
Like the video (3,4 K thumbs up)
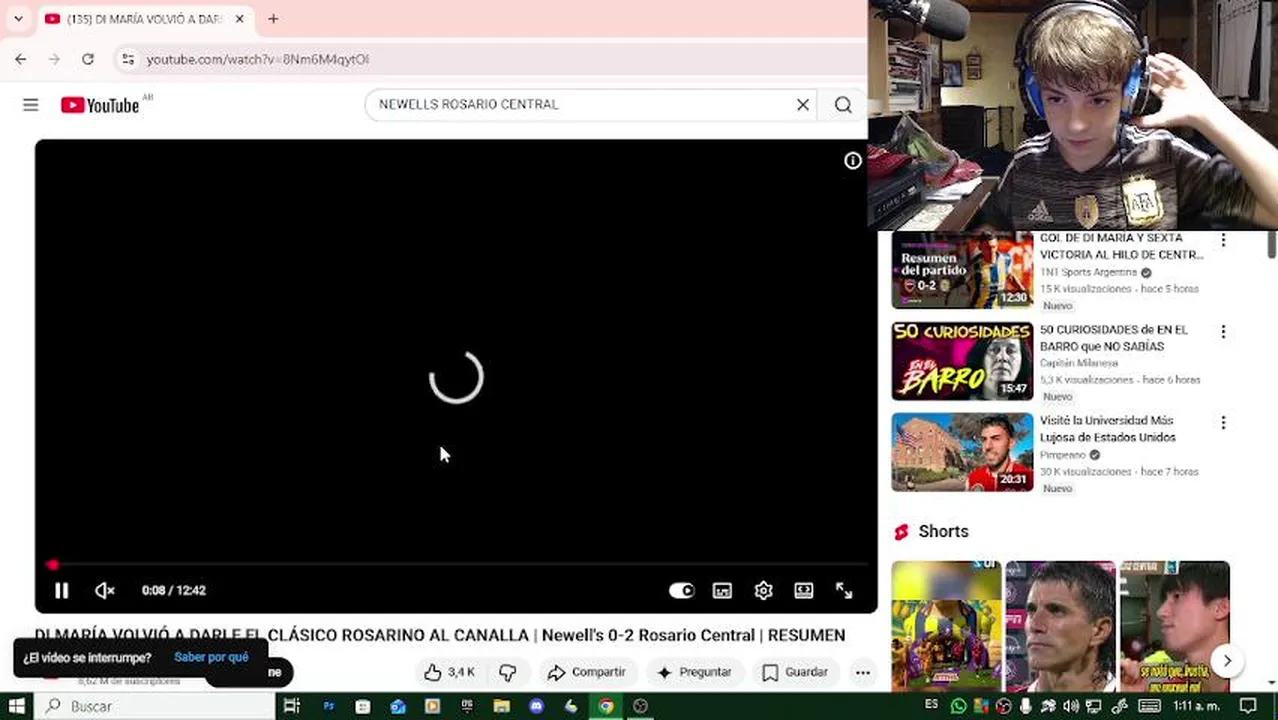click(450, 672)
